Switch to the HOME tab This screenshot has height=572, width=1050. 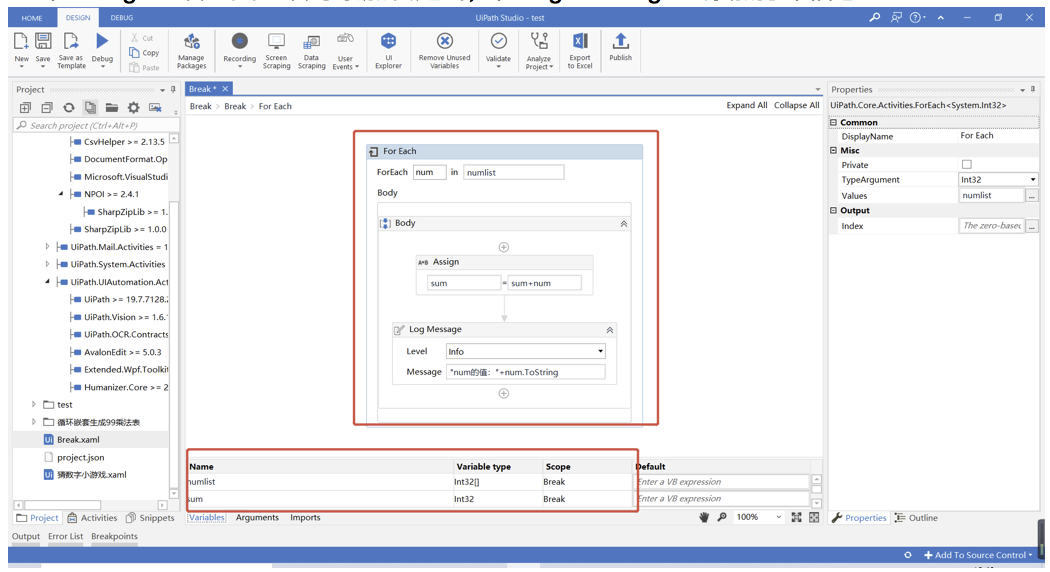31,18
